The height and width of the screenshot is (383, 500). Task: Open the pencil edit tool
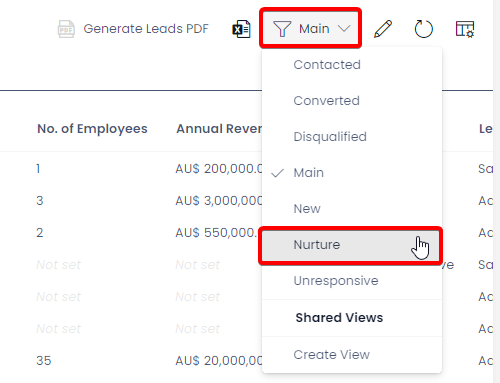tap(383, 29)
